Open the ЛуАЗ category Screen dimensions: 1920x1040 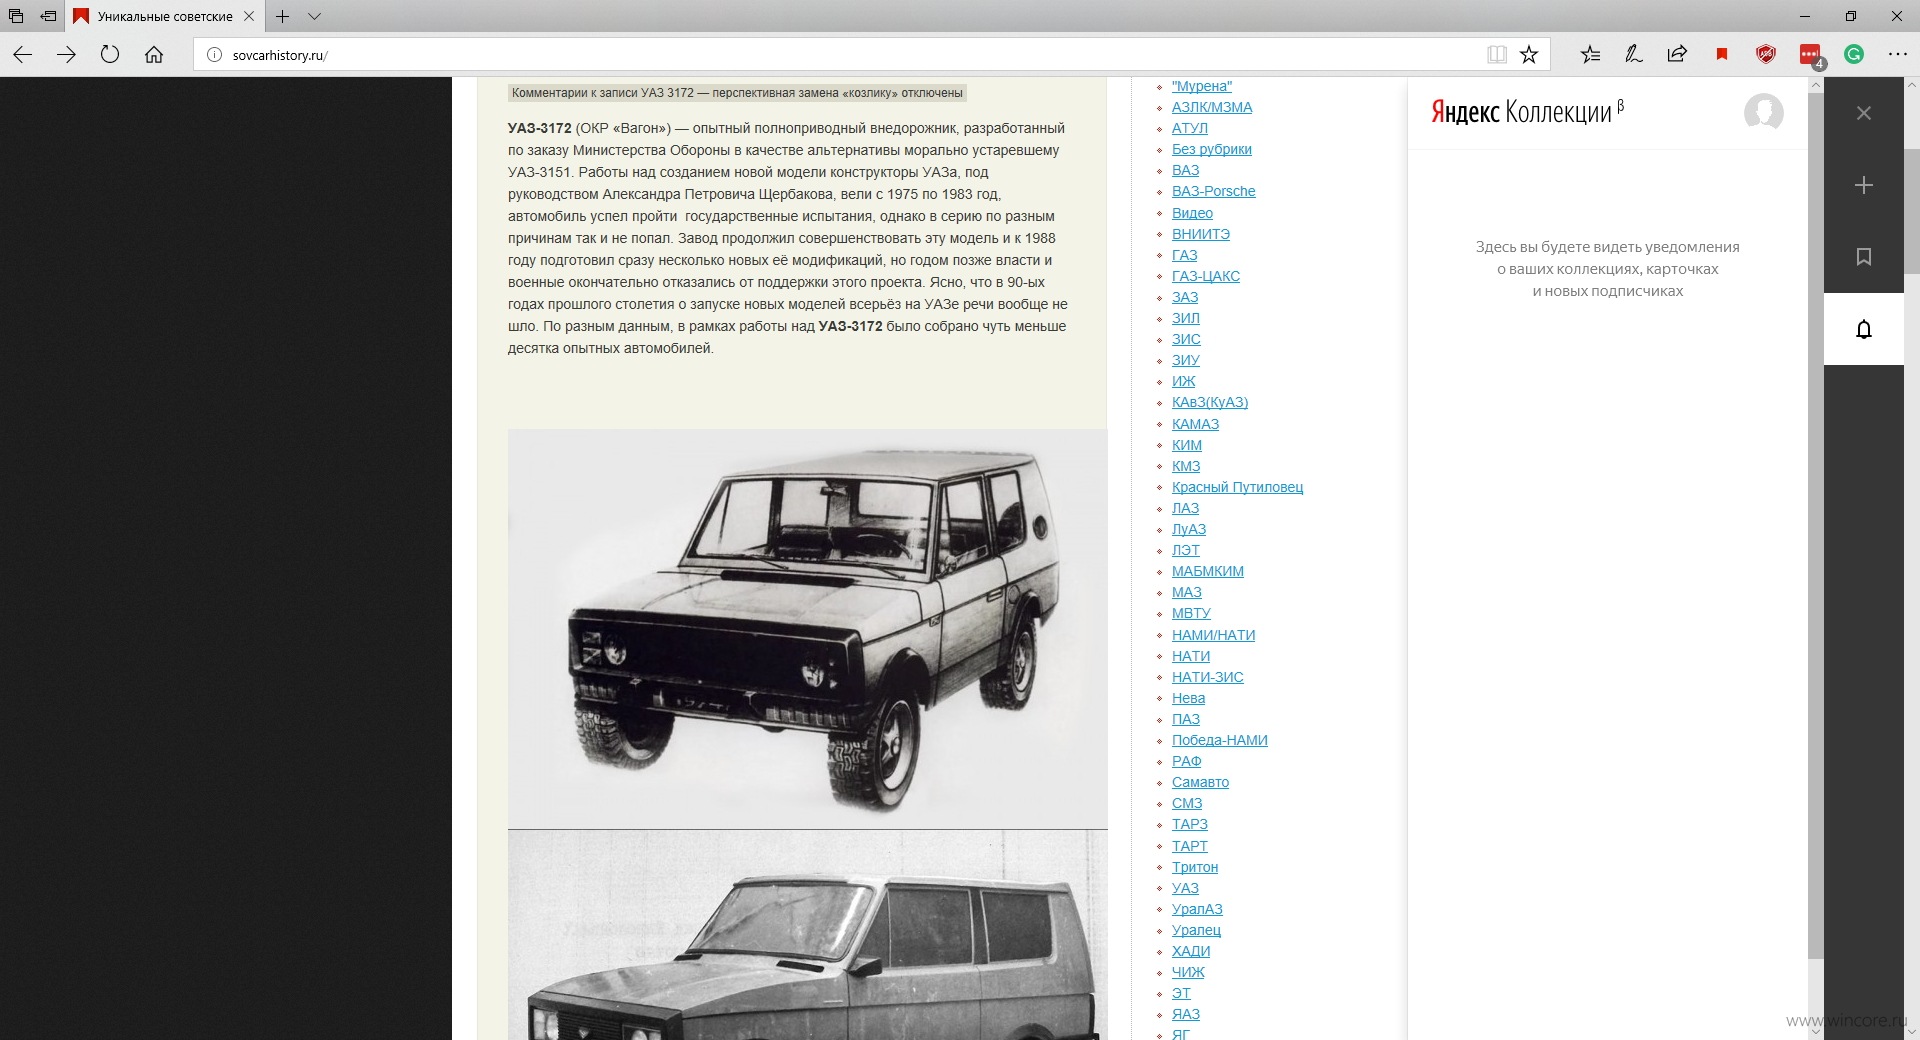1189,529
